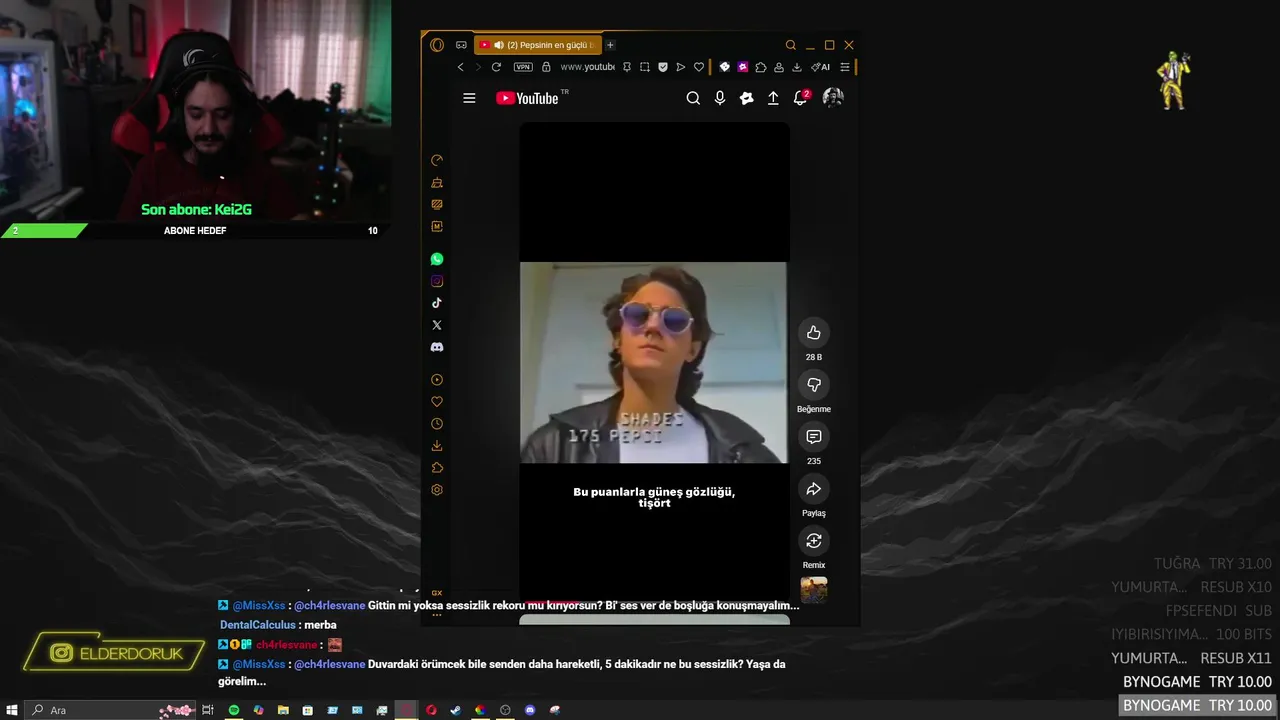This screenshot has width=1280, height=720.
Task: Bookmark this page with the heart icon
Action: click(x=699, y=67)
